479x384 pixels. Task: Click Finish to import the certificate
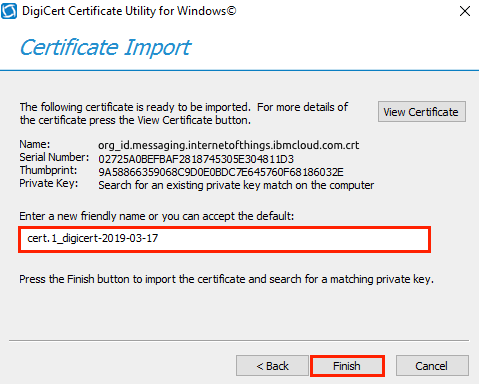pos(347,366)
